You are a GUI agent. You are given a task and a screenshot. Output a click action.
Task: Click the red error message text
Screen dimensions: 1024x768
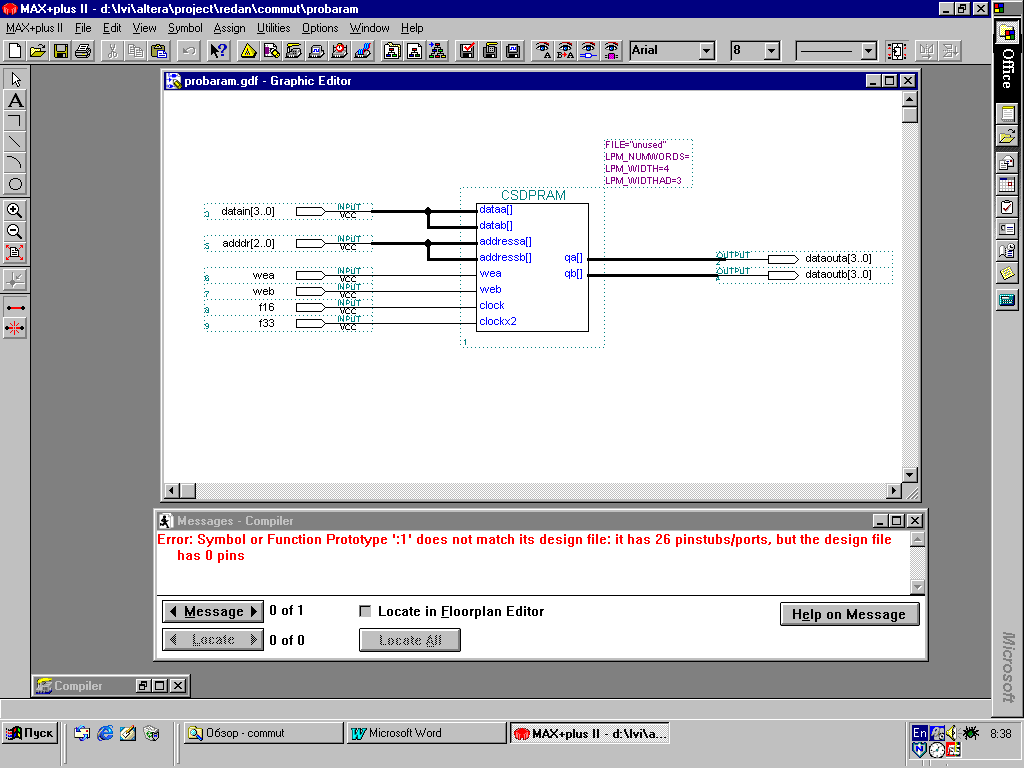click(524, 547)
